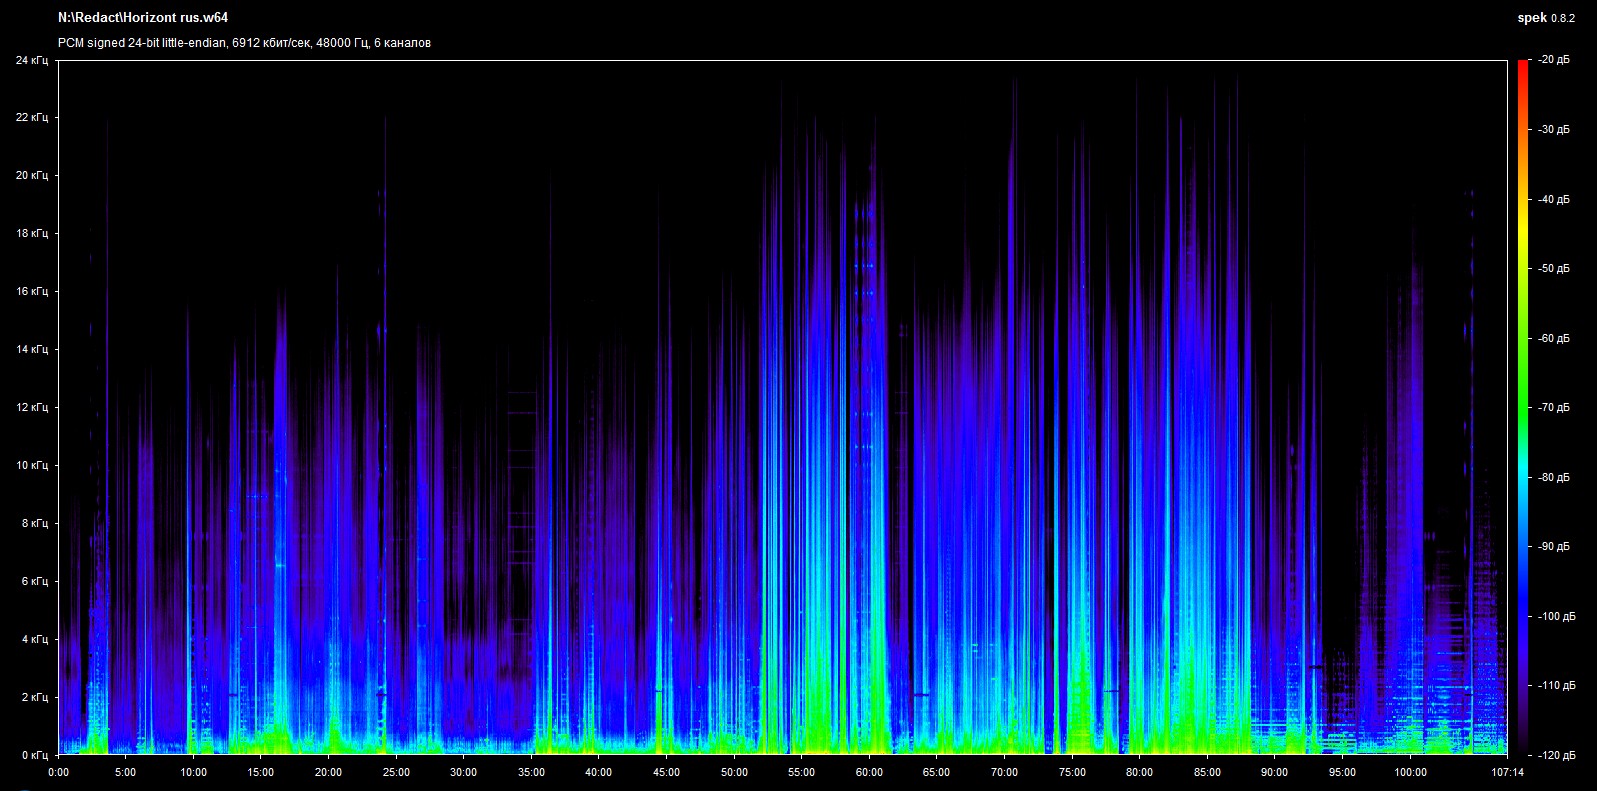Click the 0 кГц frequency axis label
The image size is (1597, 791).
coord(33,755)
